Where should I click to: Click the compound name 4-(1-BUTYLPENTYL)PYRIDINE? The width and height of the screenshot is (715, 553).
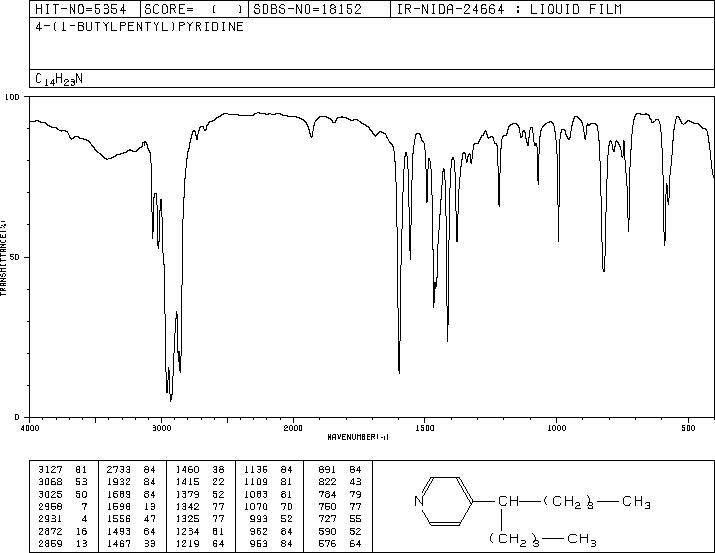coord(140,26)
